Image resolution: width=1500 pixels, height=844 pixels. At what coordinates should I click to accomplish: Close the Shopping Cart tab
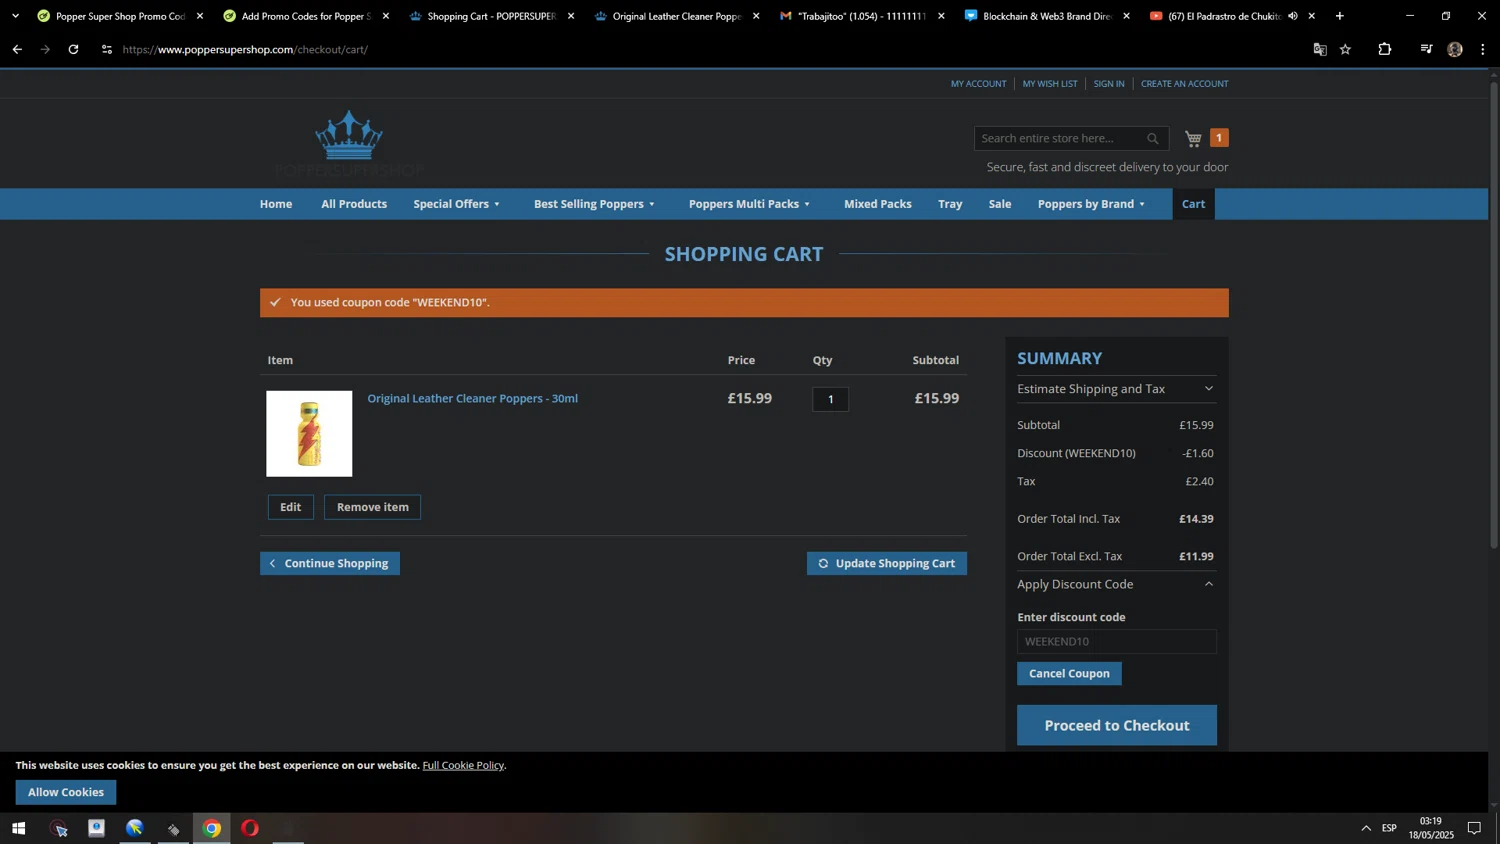(x=571, y=16)
